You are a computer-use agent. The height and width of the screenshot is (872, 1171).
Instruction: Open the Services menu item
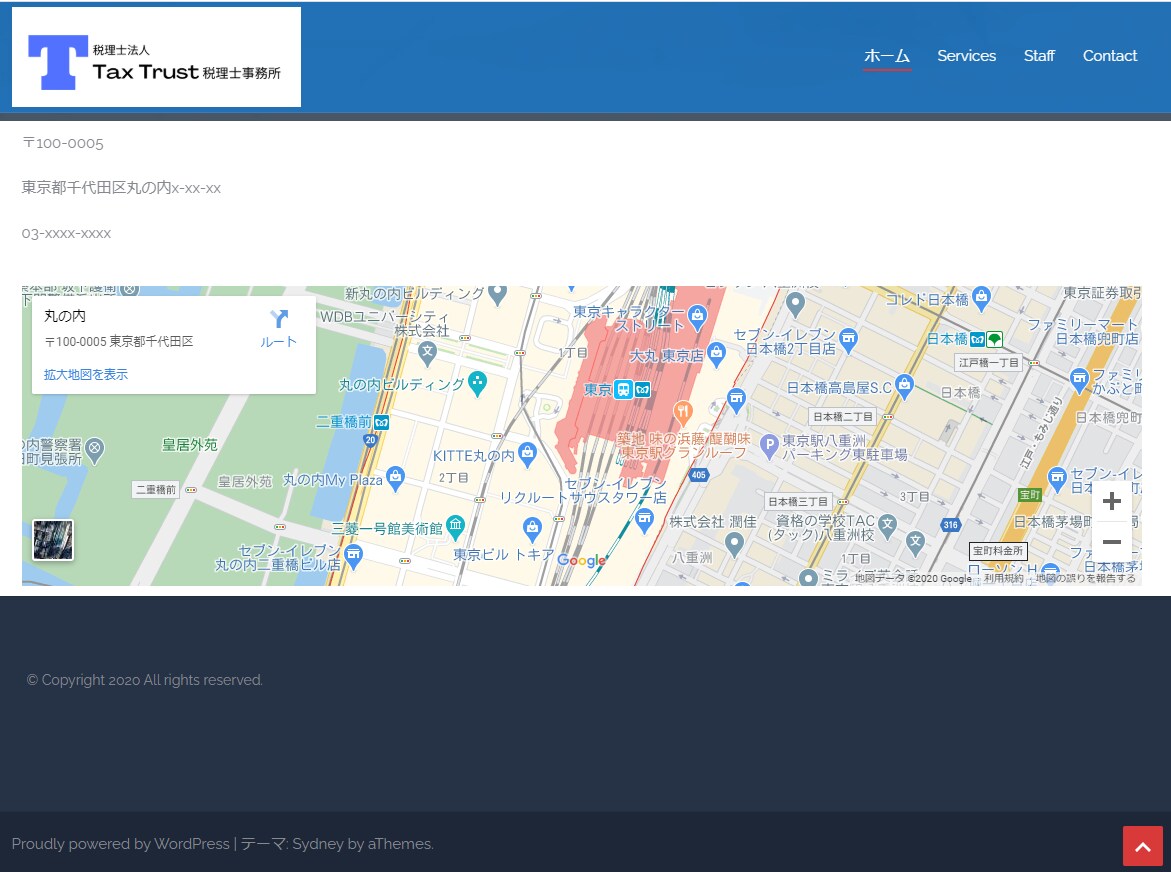pos(966,56)
